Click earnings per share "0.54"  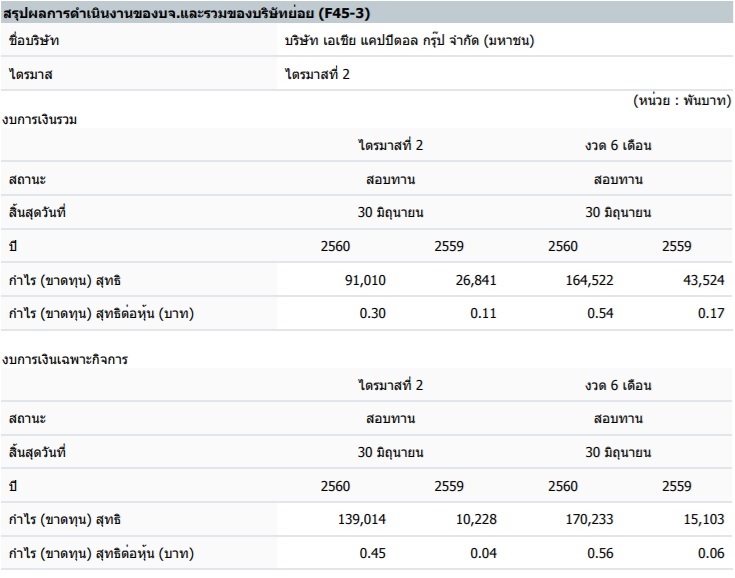(x=600, y=313)
